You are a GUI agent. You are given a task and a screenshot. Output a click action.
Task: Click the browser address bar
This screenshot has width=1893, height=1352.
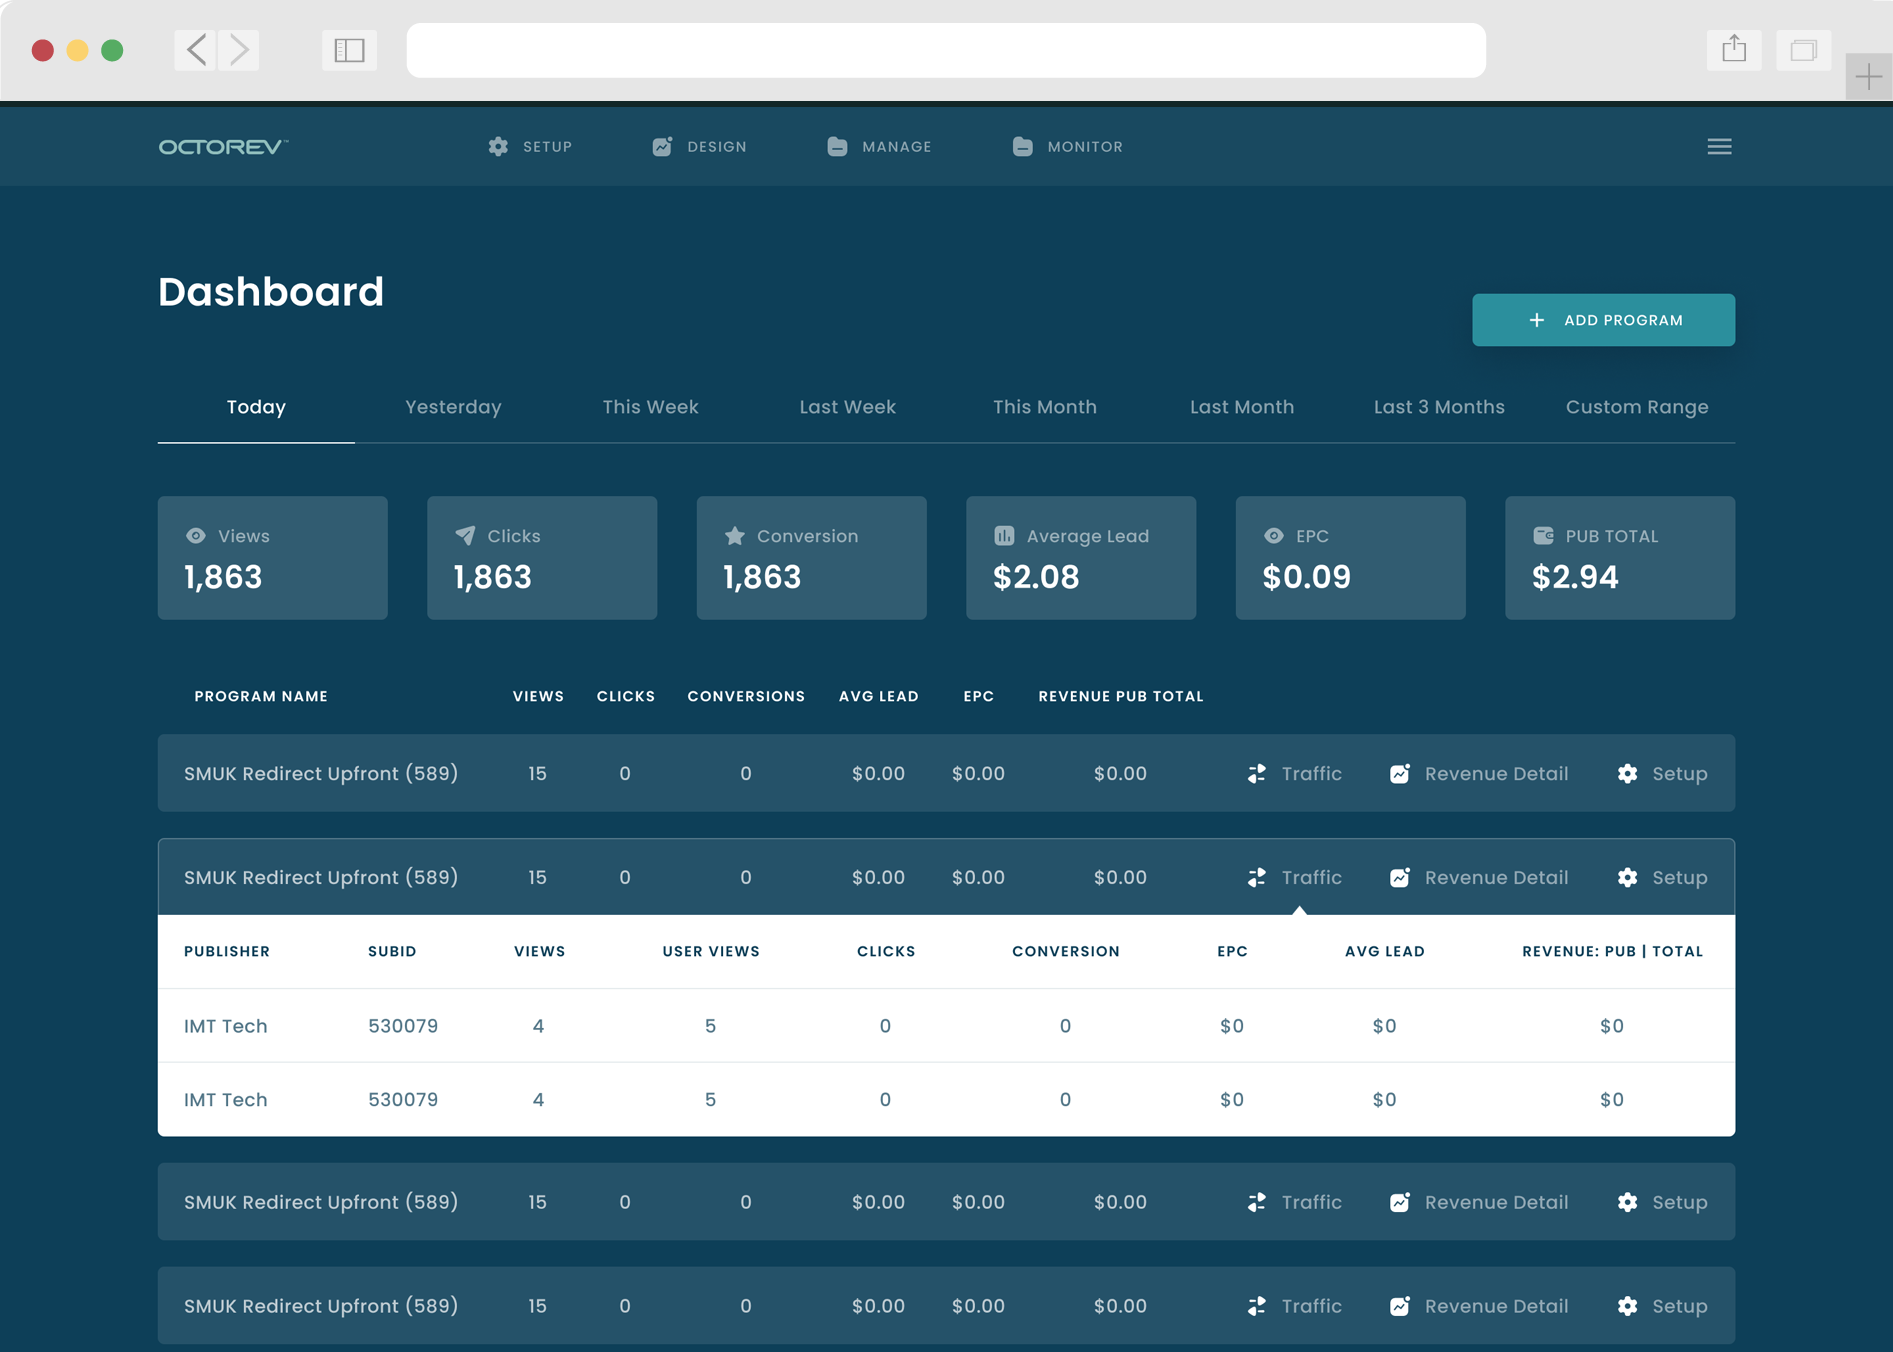(945, 50)
